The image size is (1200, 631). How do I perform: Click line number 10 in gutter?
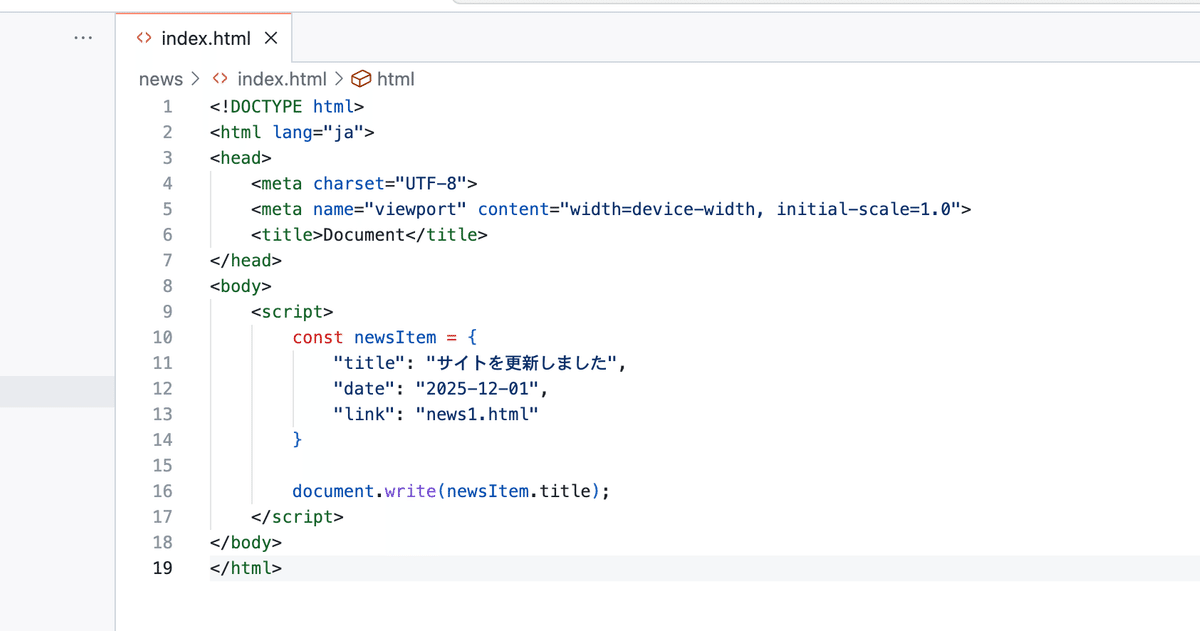(x=161, y=337)
